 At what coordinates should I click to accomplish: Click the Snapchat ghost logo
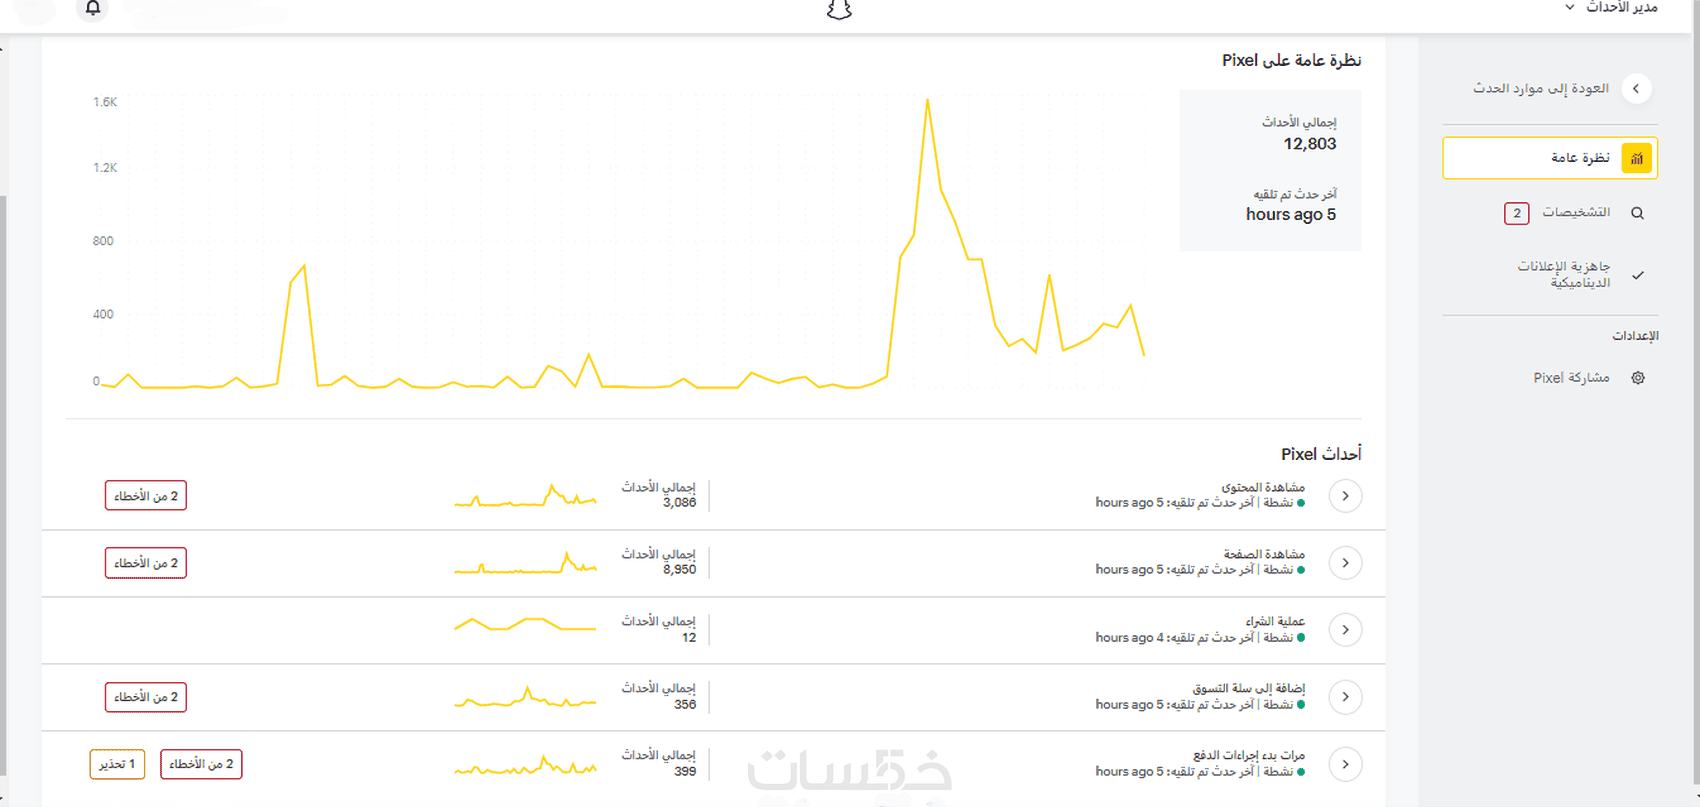coord(839,9)
